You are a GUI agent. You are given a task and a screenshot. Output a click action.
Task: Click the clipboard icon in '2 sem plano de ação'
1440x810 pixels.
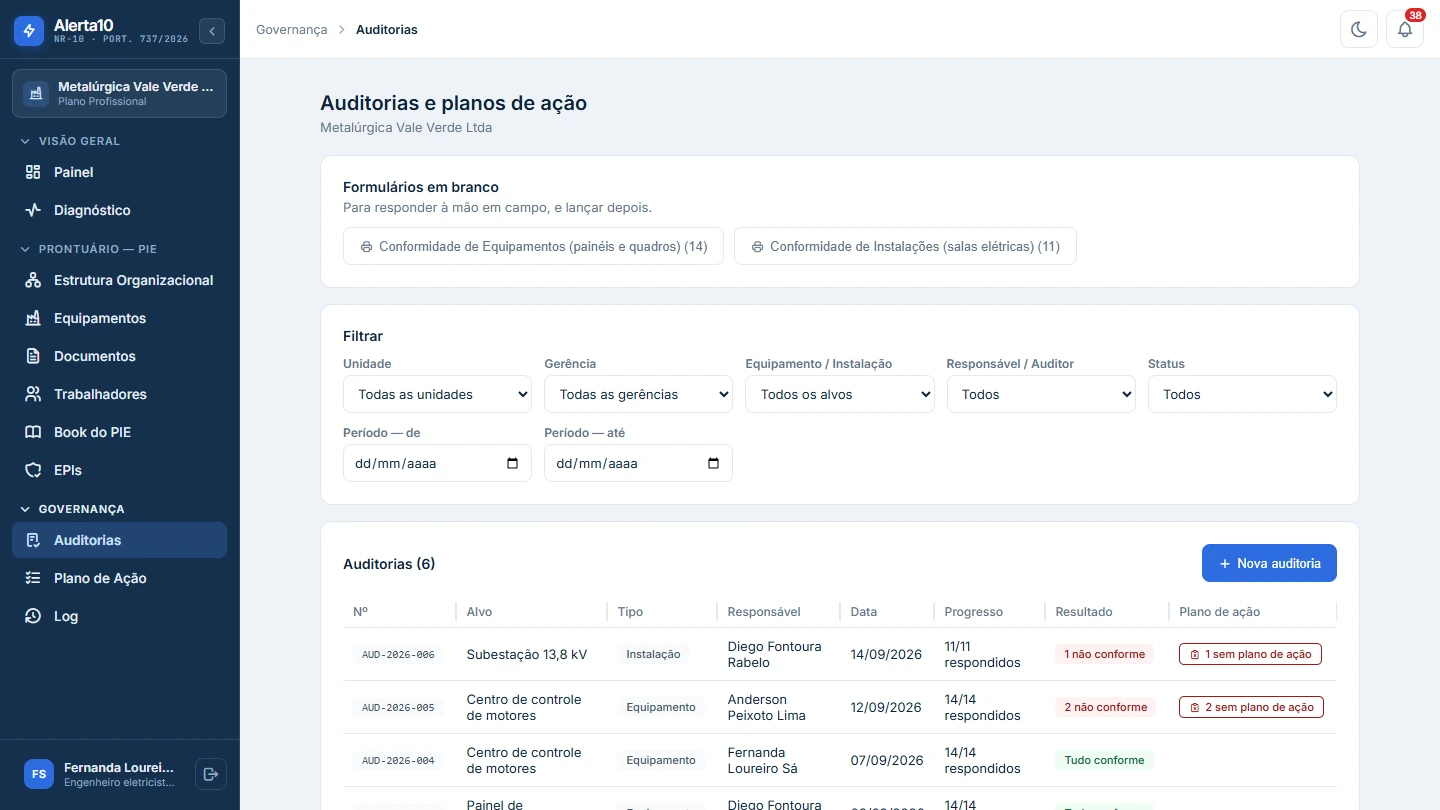click(x=1195, y=708)
